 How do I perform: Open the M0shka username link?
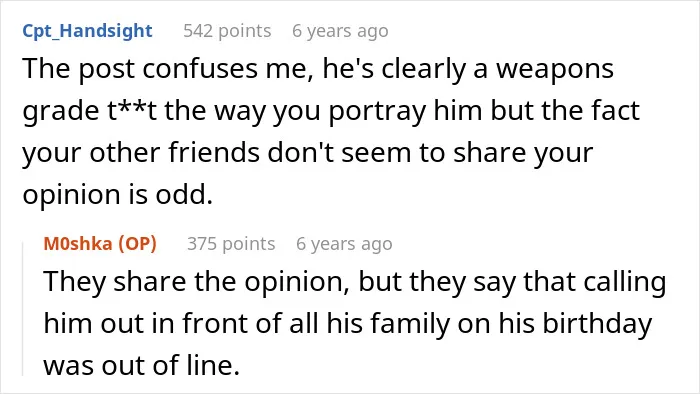click(78, 244)
